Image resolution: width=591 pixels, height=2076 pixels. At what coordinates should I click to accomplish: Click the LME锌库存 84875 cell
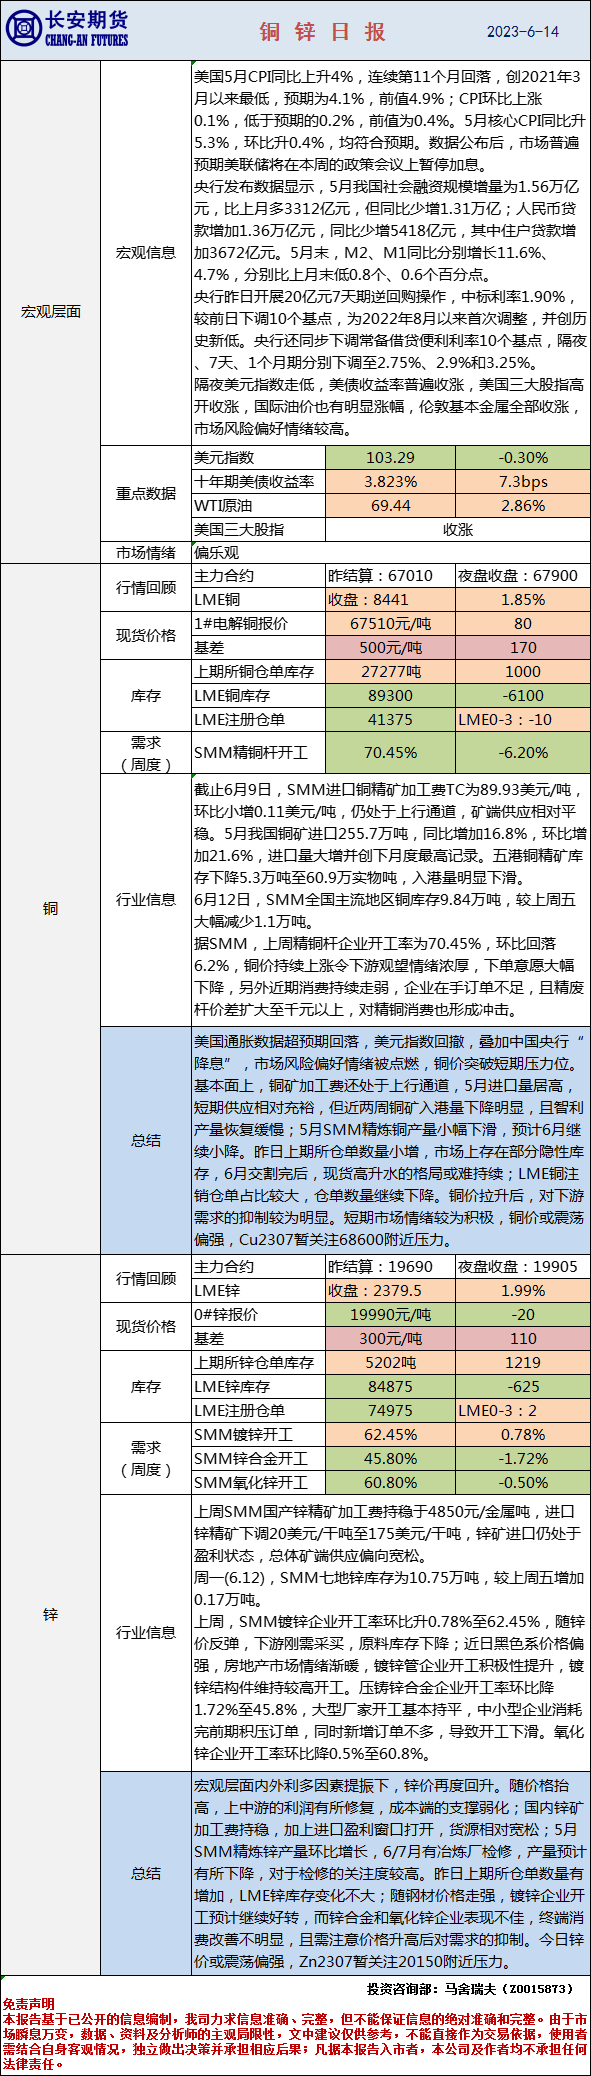(x=390, y=1387)
